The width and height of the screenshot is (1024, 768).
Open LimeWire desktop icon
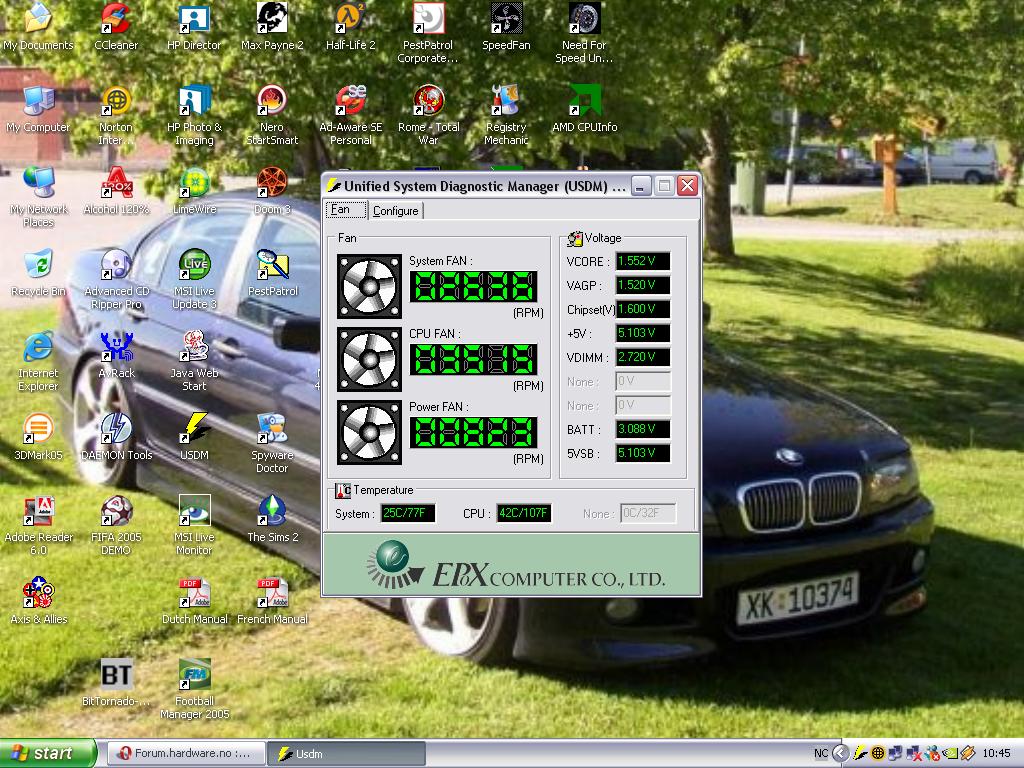pyautogui.click(x=194, y=190)
